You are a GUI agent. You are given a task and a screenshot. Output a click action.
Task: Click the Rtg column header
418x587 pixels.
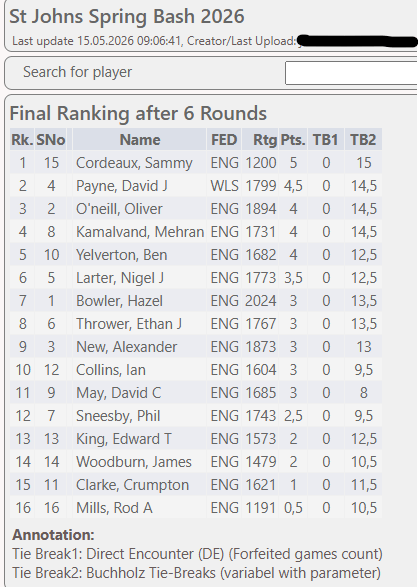click(x=265, y=140)
